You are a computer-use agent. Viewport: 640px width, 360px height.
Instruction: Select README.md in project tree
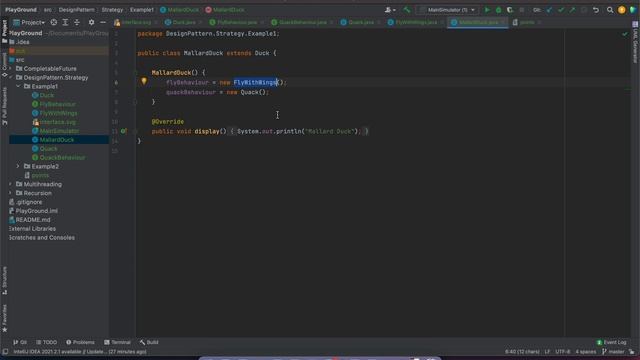tap(33, 220)
